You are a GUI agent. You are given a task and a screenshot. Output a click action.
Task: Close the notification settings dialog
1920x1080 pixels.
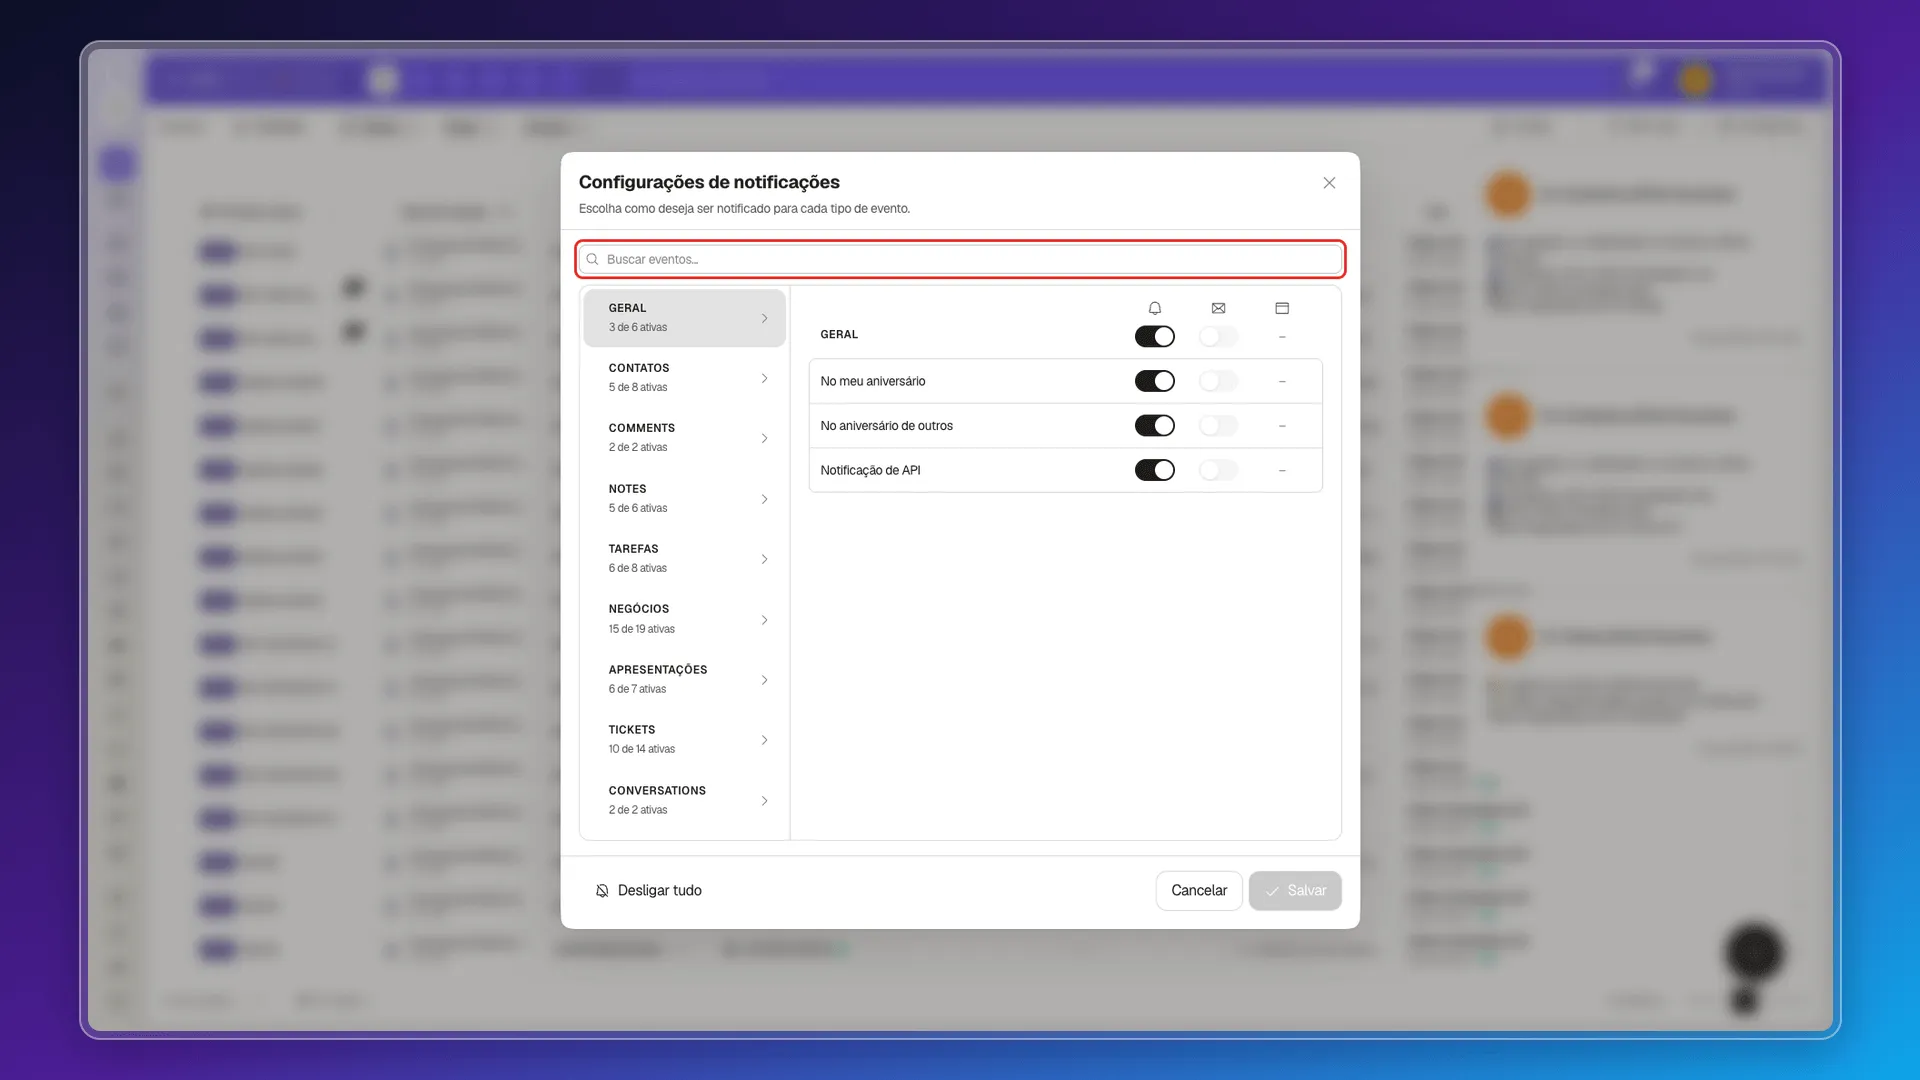point(1329,183)
